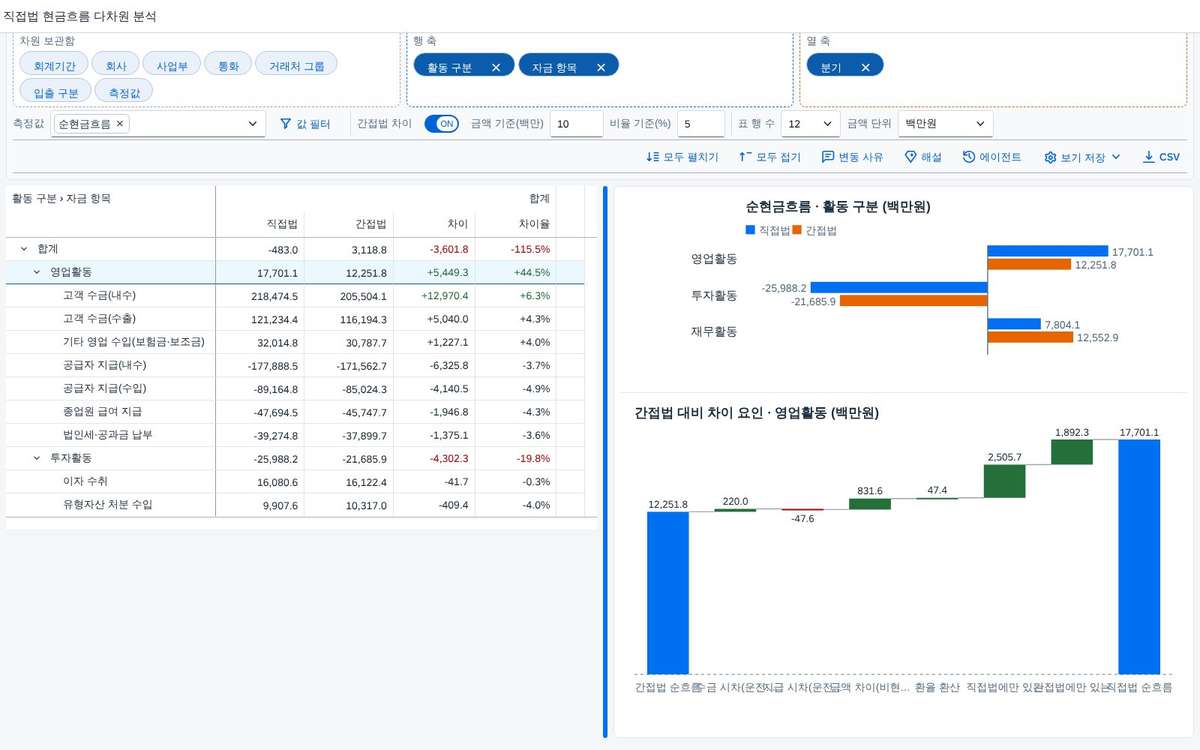Click the 유형자산 처분 수입 row label
This screenshot has height=750, width=1200.
coord(107,505)
